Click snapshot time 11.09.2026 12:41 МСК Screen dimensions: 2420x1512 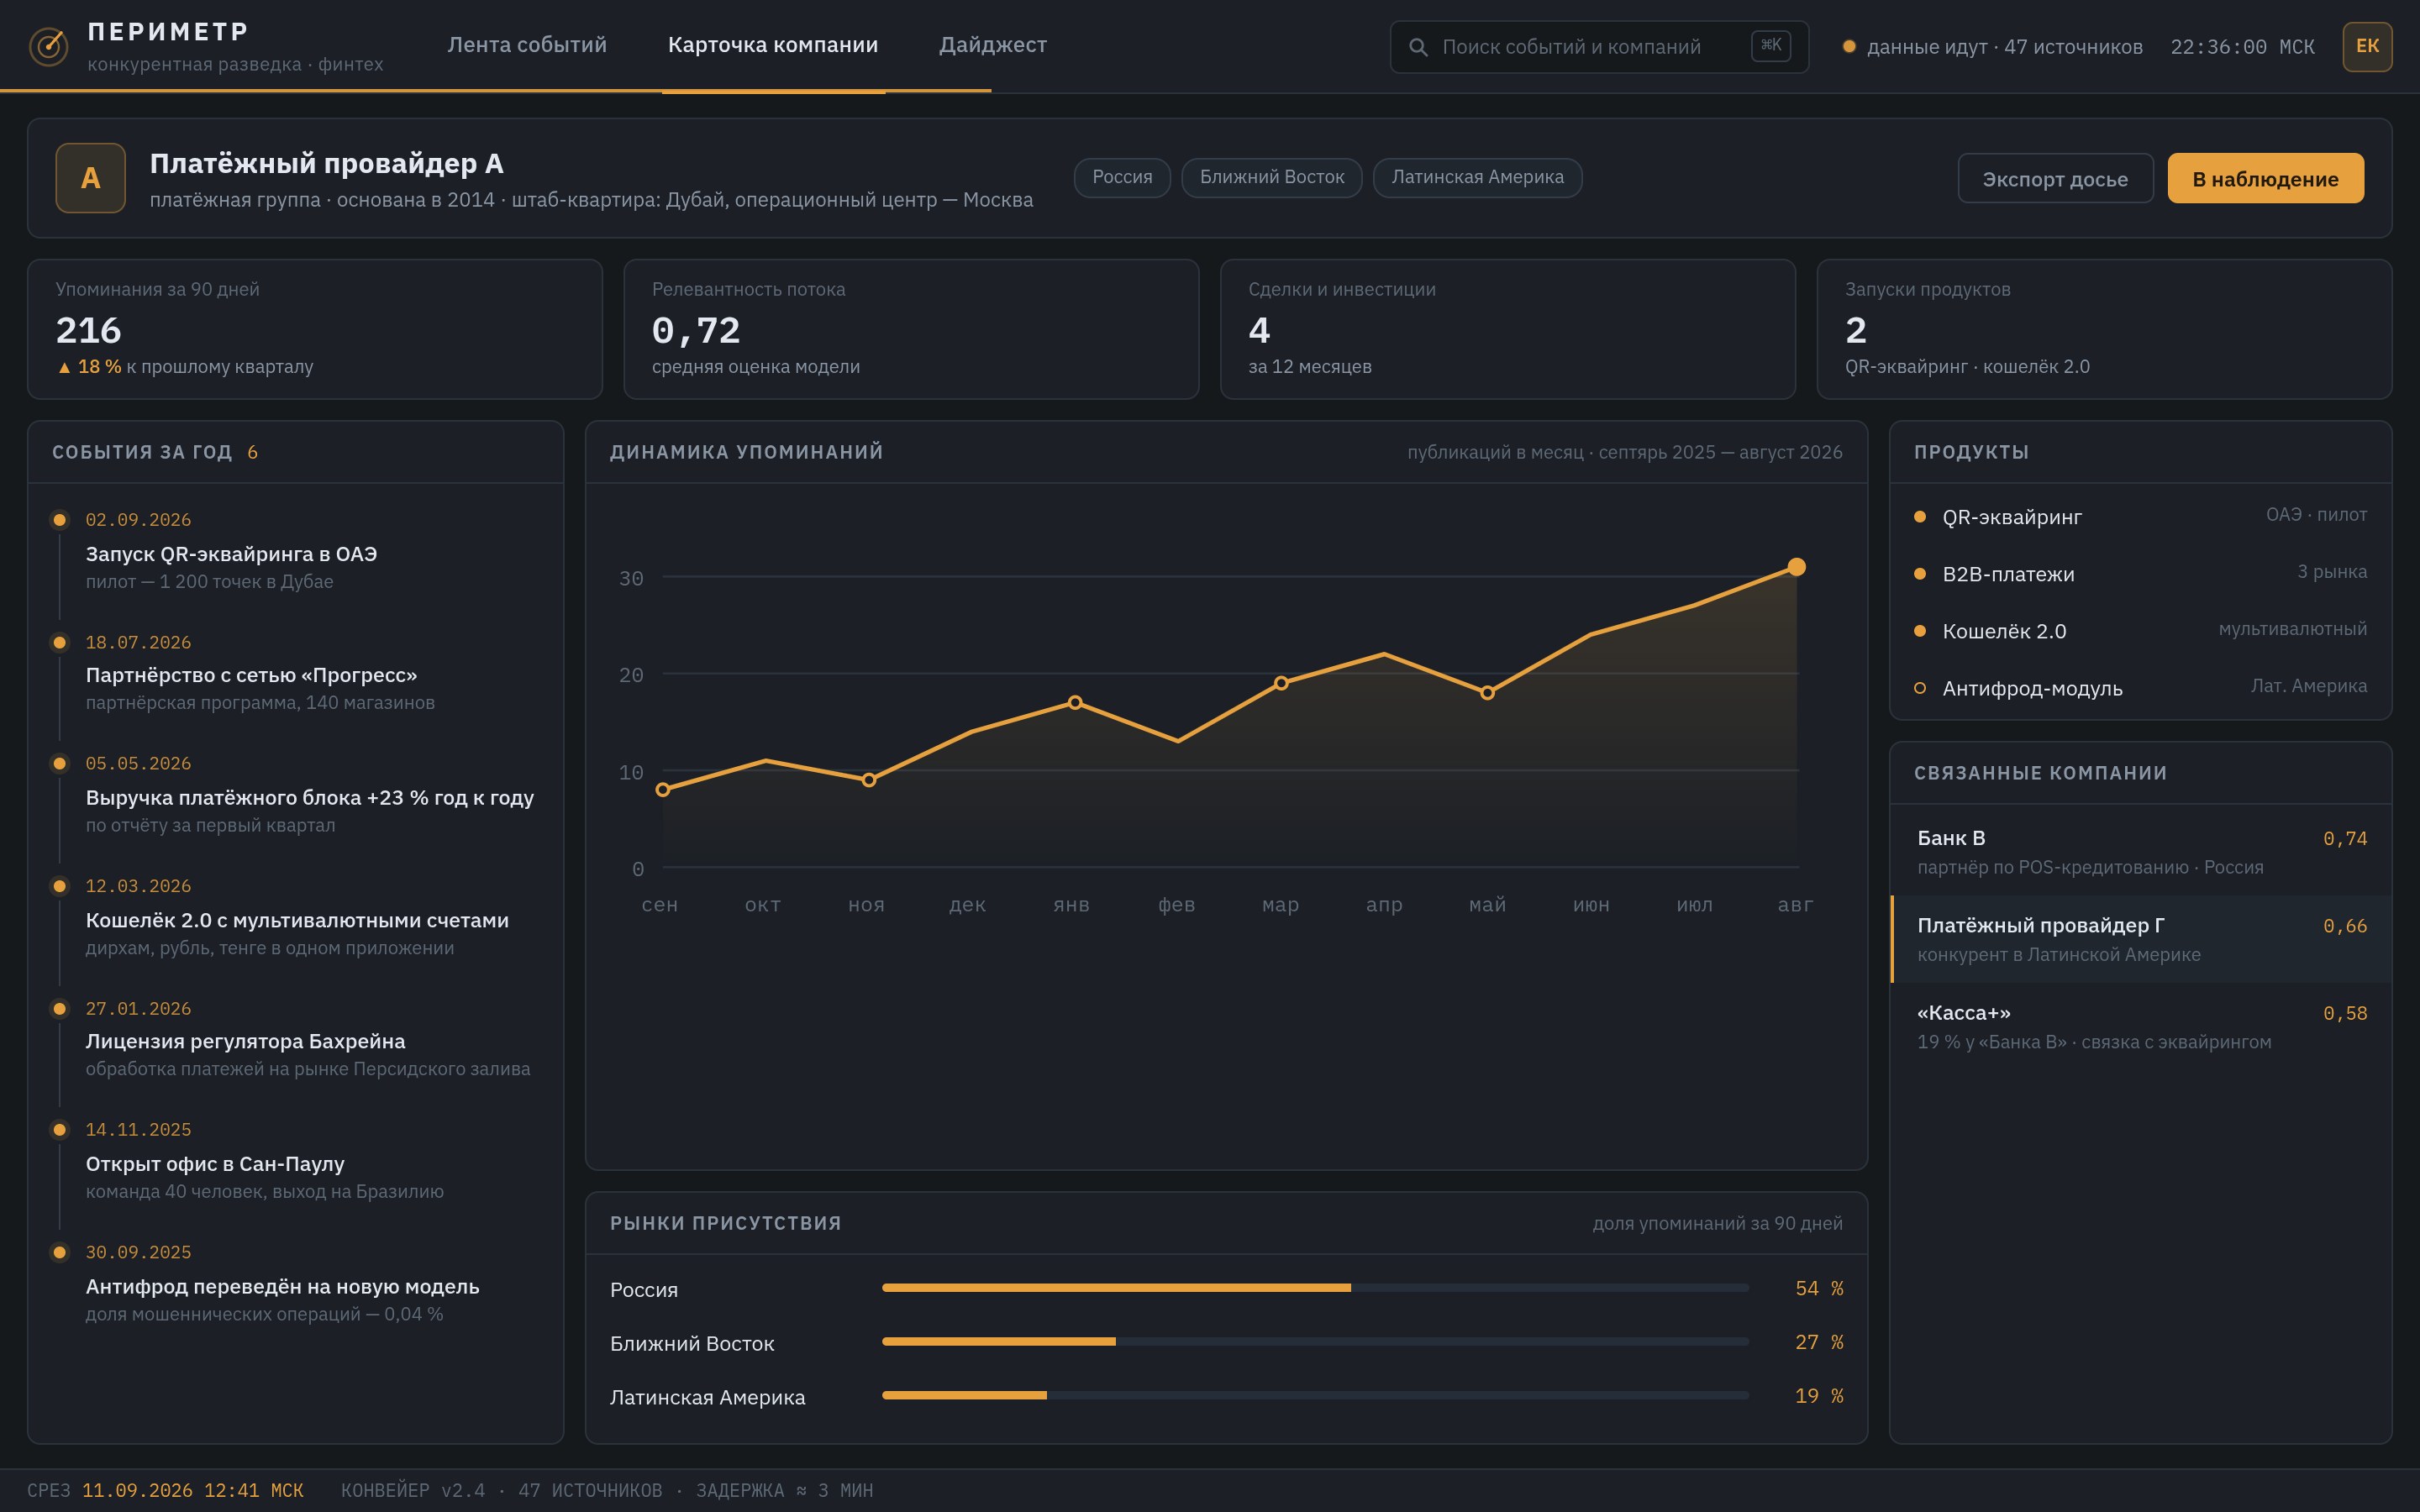[192, 1491]
